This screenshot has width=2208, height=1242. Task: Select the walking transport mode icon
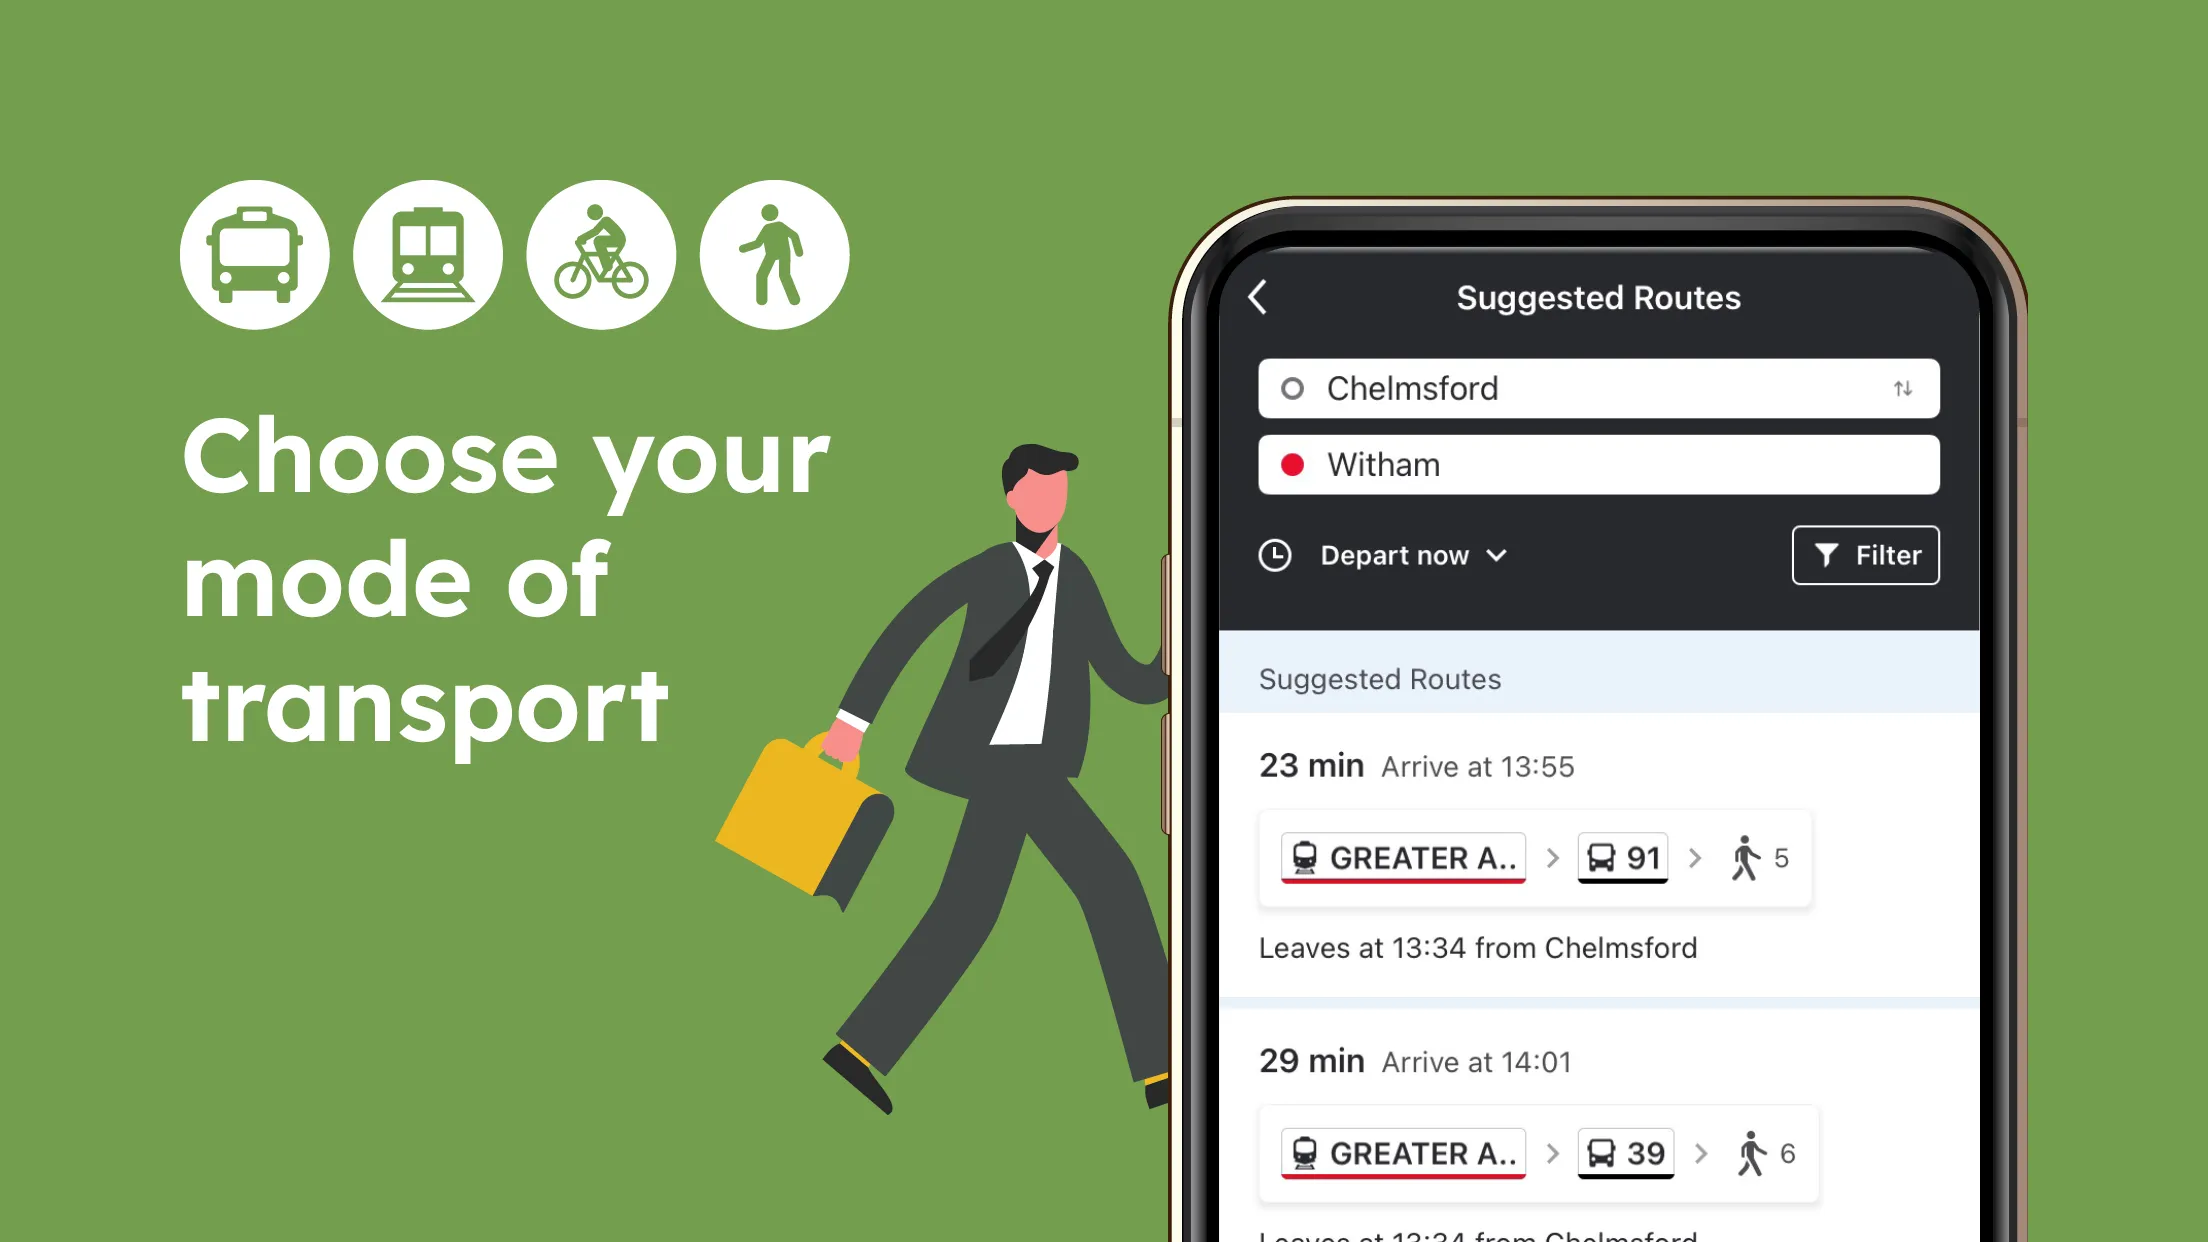[775, 256]
